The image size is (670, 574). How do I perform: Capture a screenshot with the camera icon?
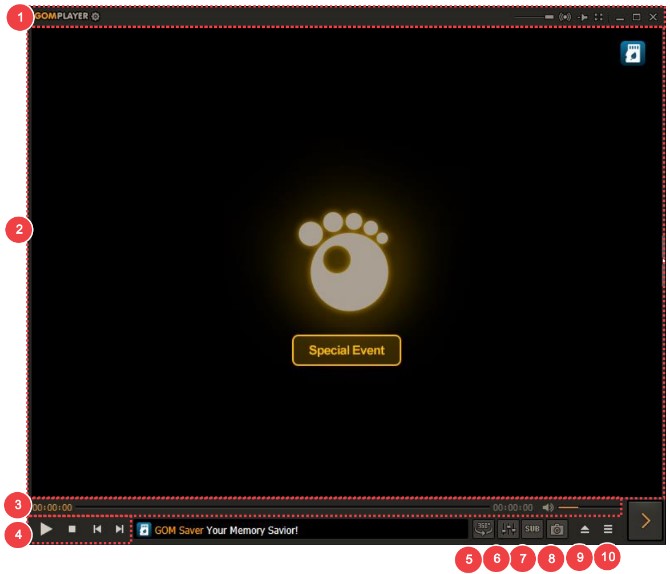coord(558,529)
